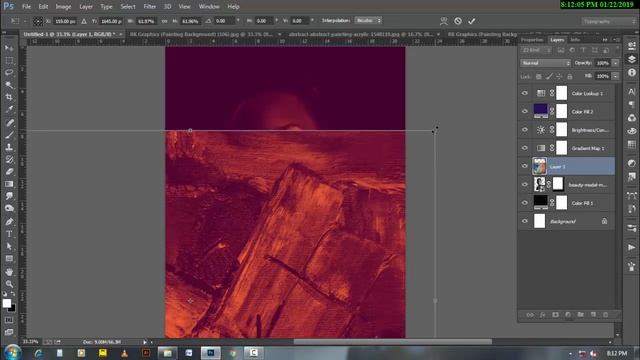
Task: Select the Blur tool
Action: (9, 196)
